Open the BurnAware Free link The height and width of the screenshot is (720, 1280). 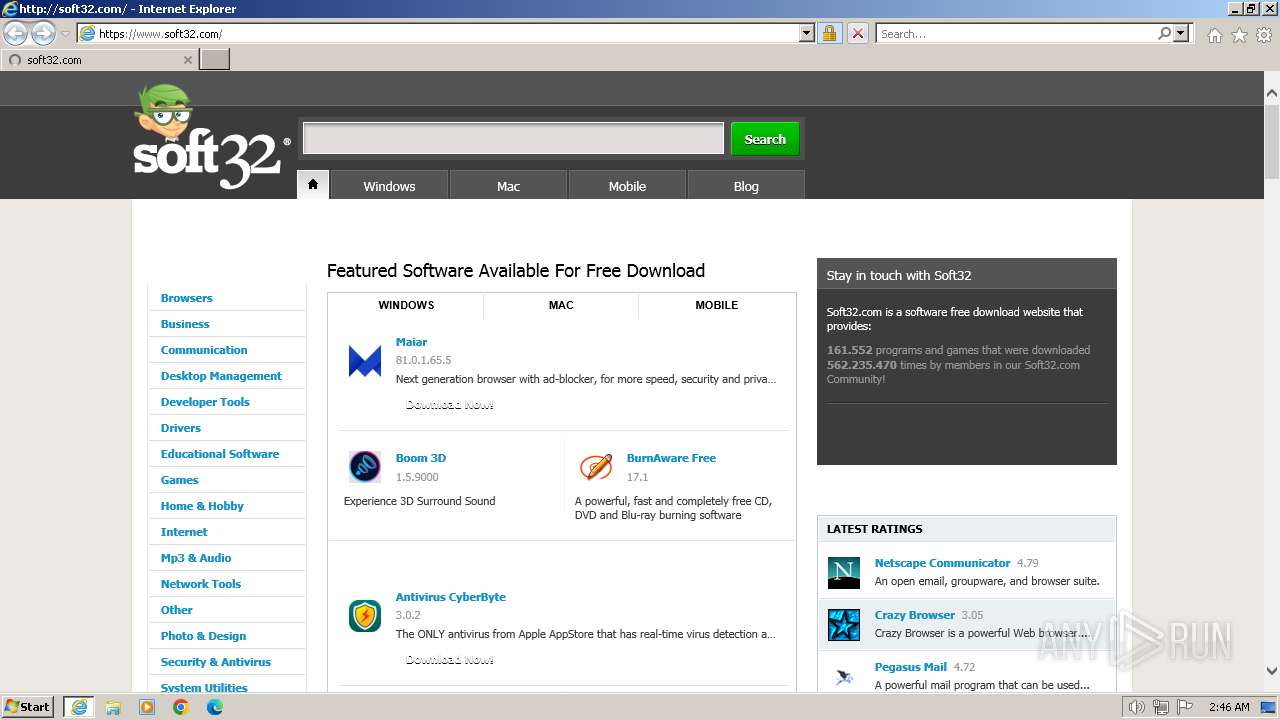[671, 458]
